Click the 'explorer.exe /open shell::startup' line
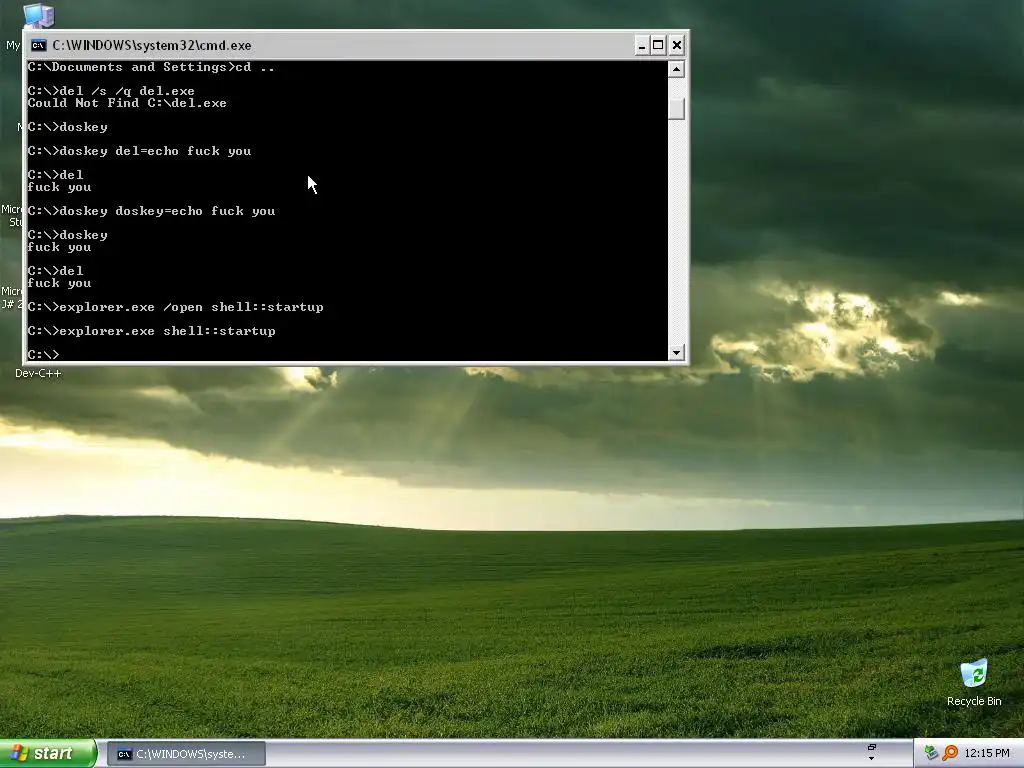This screenshot has height=768, width=1024. click(176, 307)
